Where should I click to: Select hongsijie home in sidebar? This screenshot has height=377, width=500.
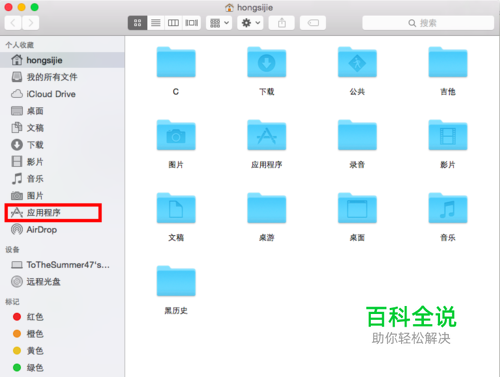(x=62, y=60)
